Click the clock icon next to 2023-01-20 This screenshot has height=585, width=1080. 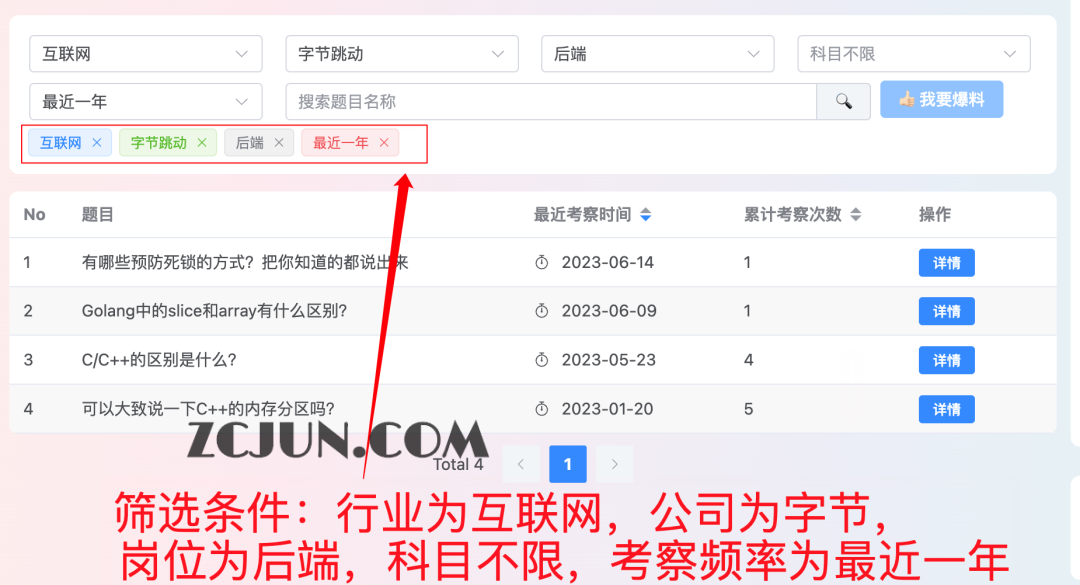[541, 409]
